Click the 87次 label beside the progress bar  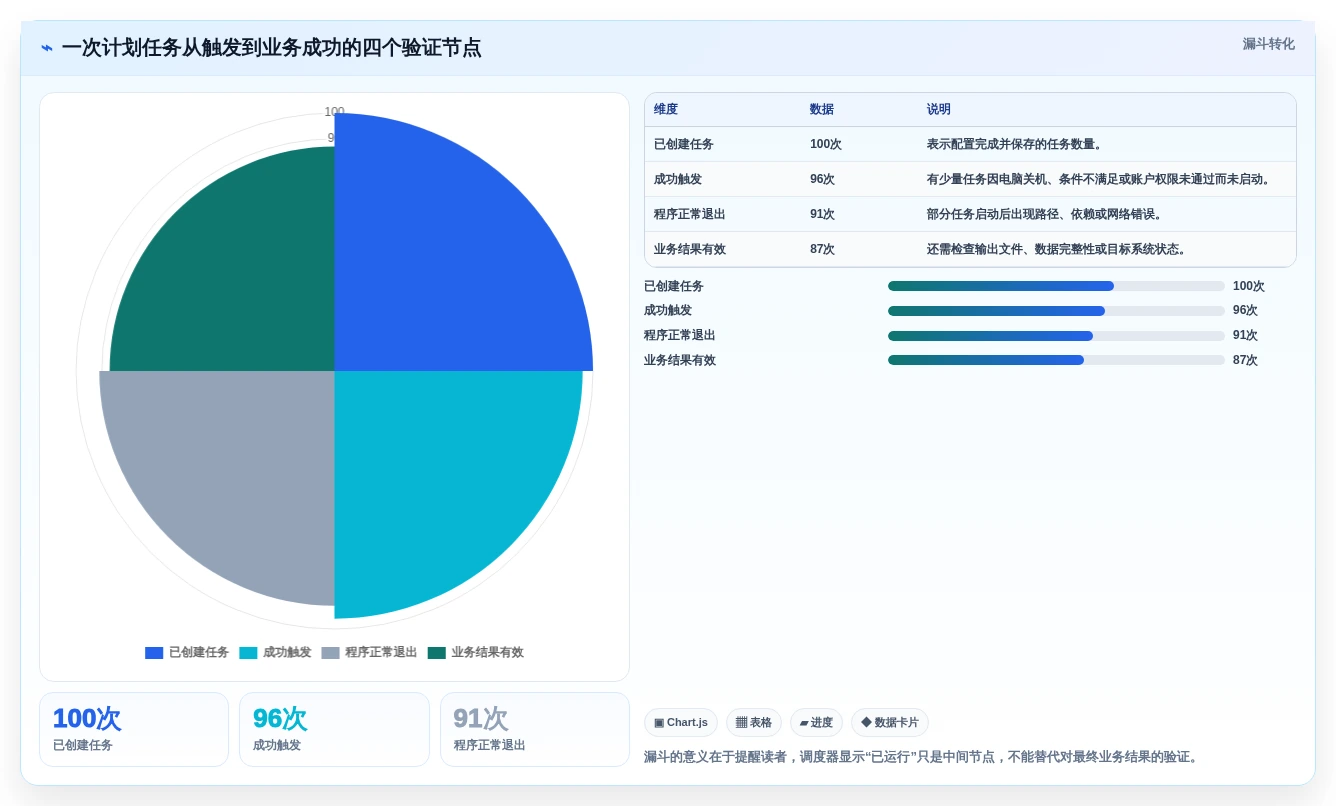click(1245, 360)
